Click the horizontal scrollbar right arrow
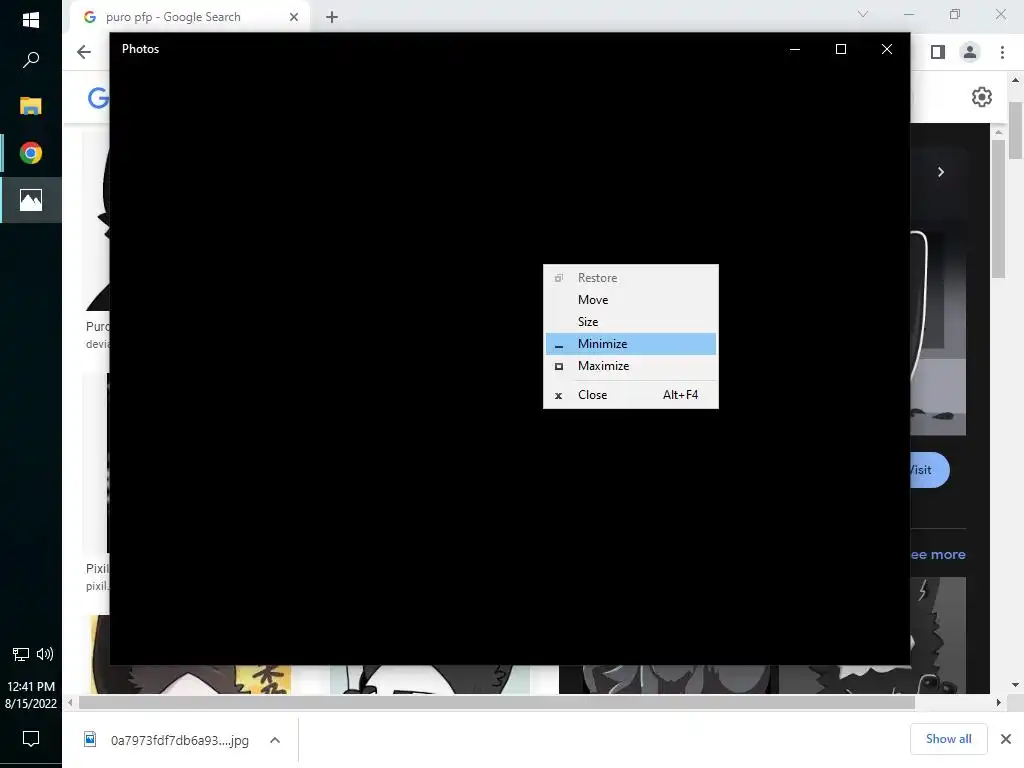The width and height of the screenshot is (1024, 768). [x=998, y=703]
